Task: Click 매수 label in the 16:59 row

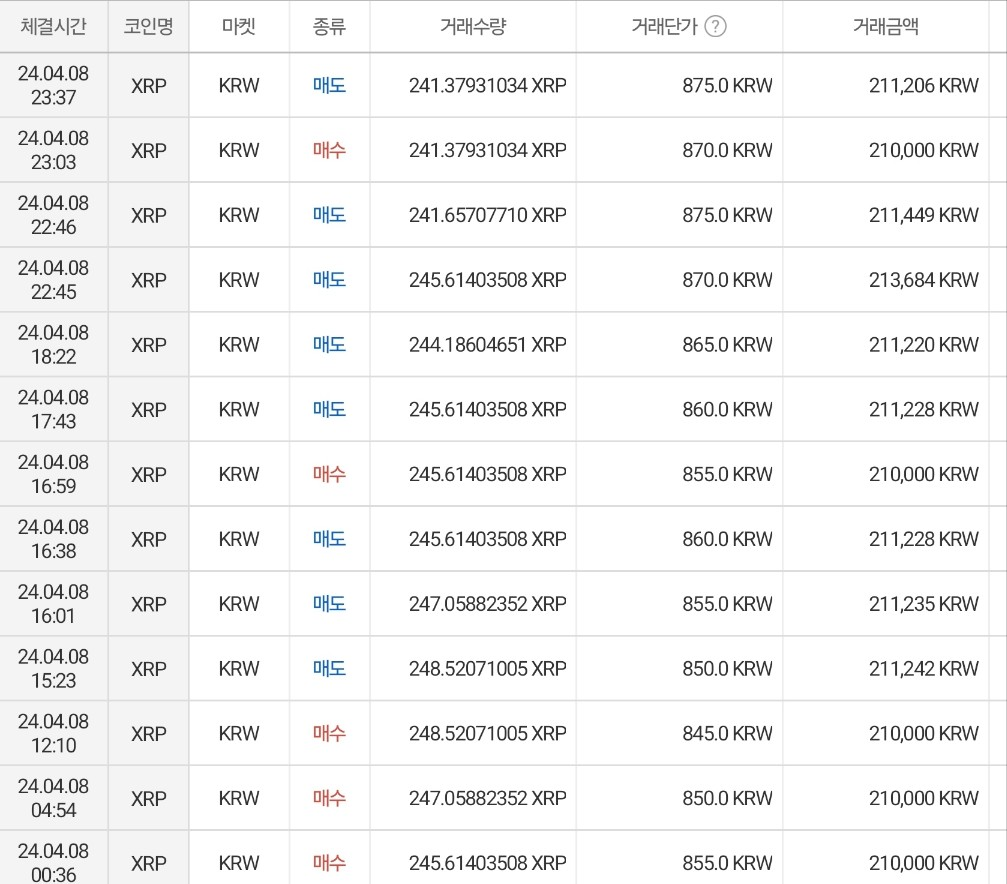Action: (x=329, y=474)
